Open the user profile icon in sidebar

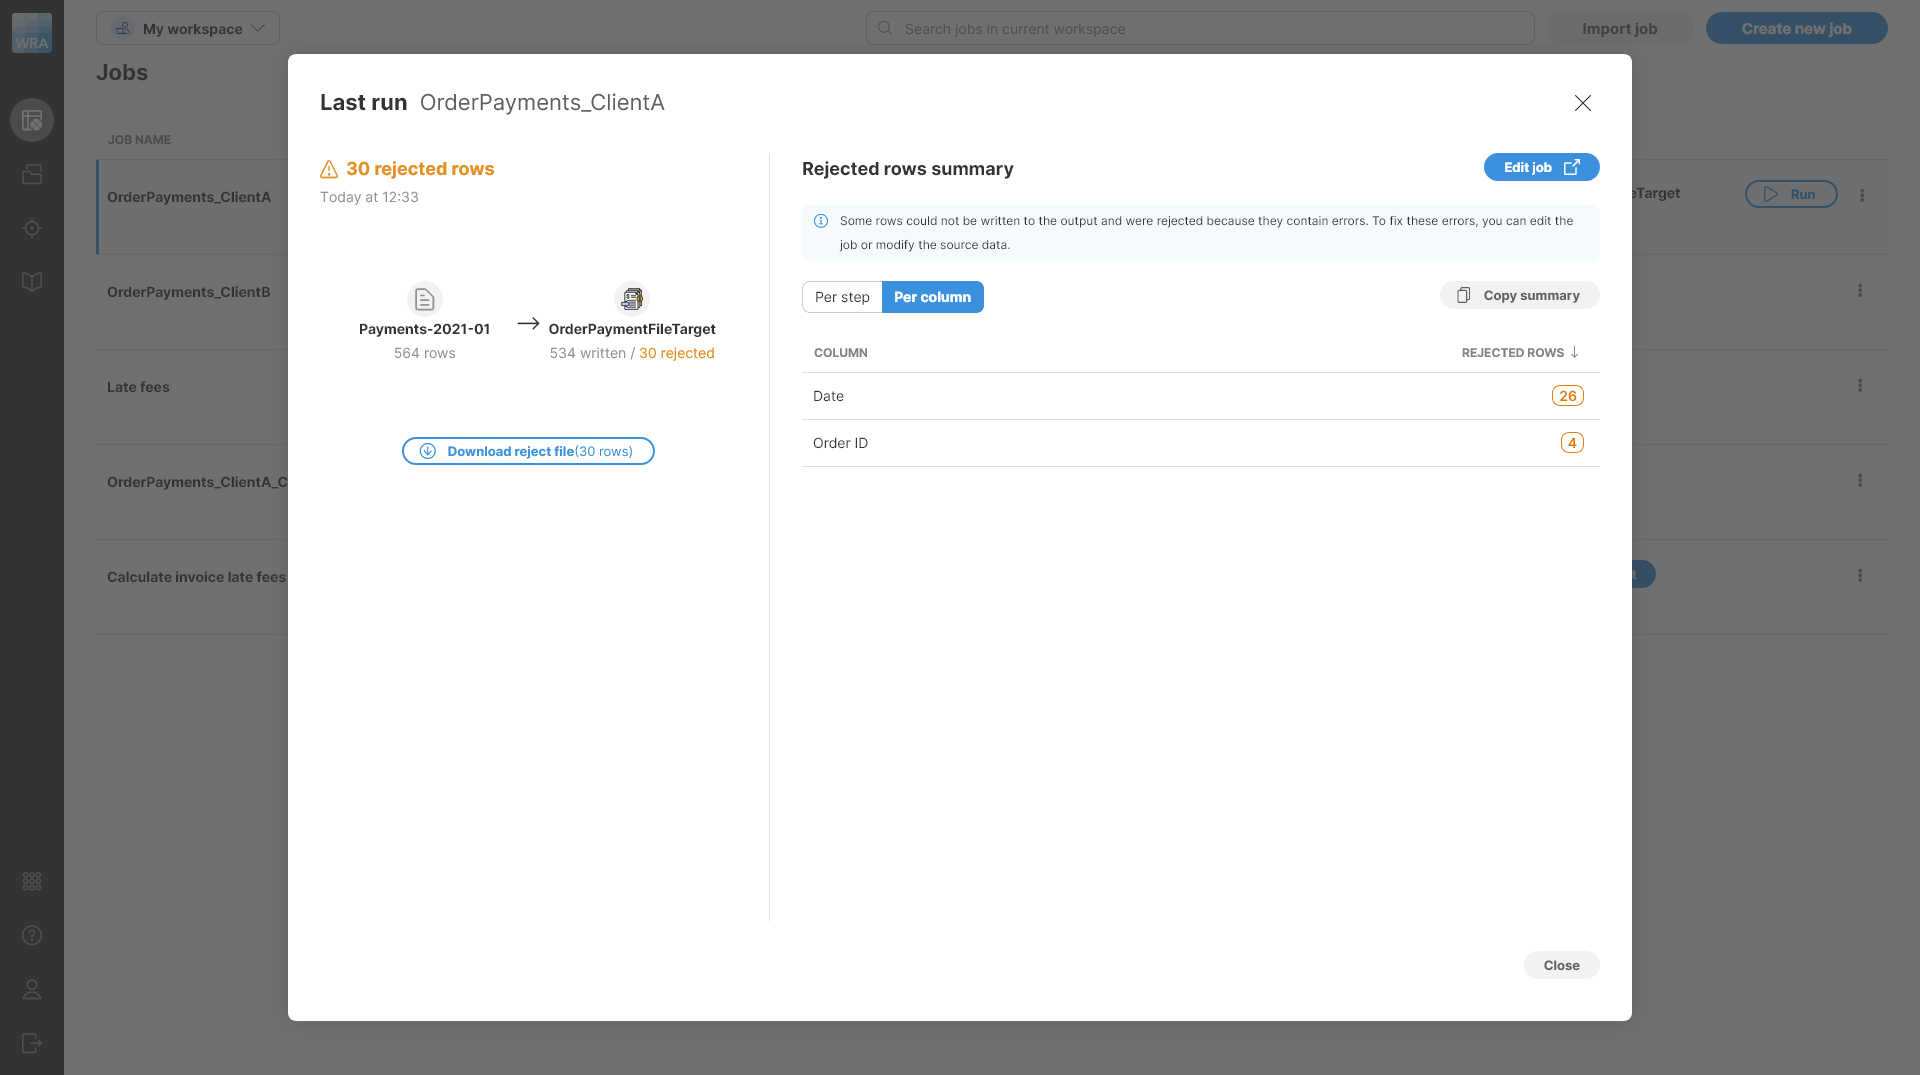coord(32,989)
